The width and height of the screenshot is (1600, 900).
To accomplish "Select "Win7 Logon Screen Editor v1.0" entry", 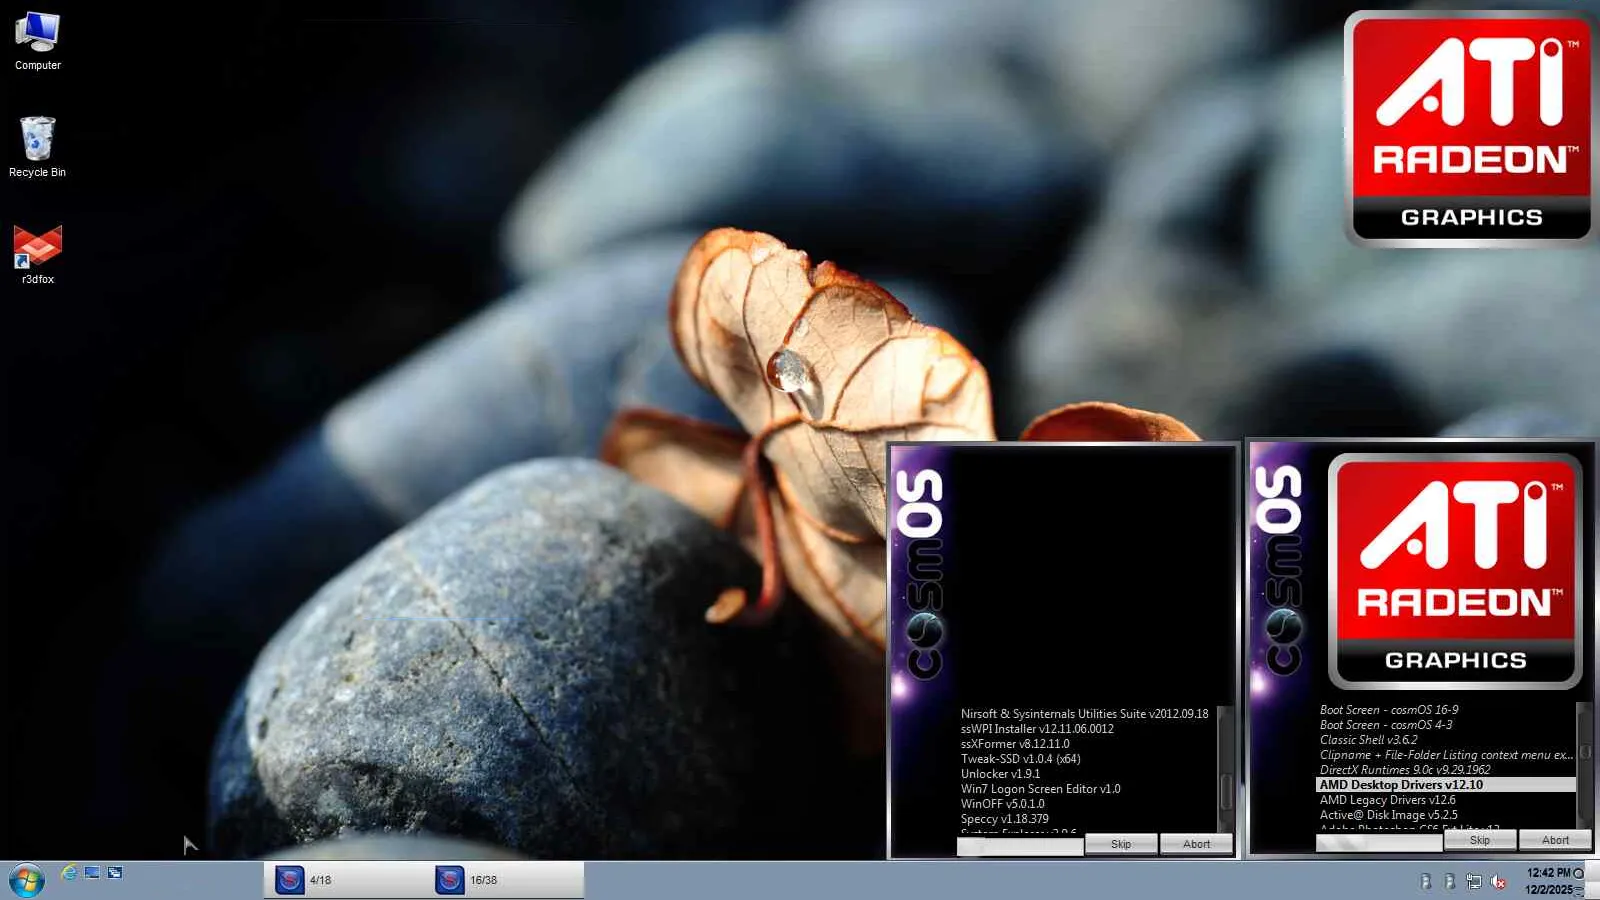I will tap(1040, 789).
